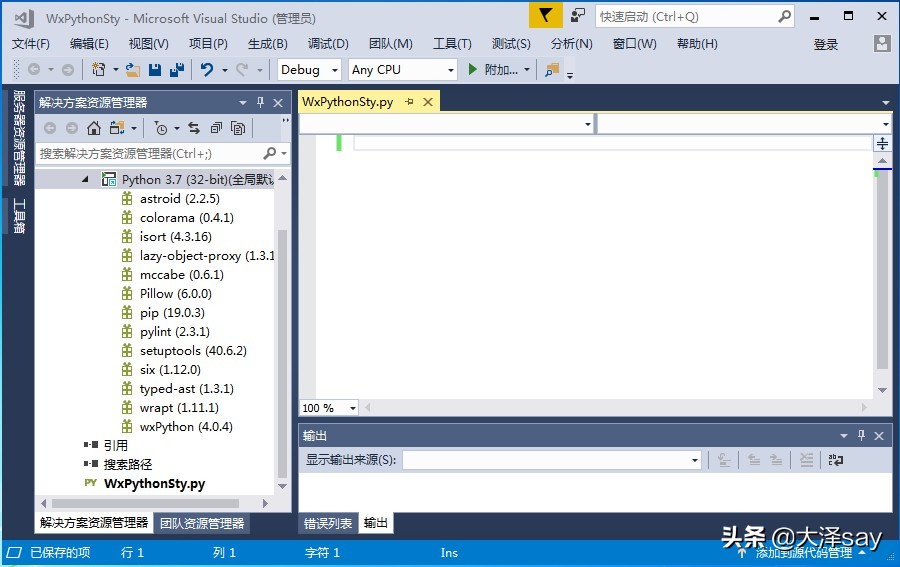Open the 工具箱 side tab

[x=19, y=216]
